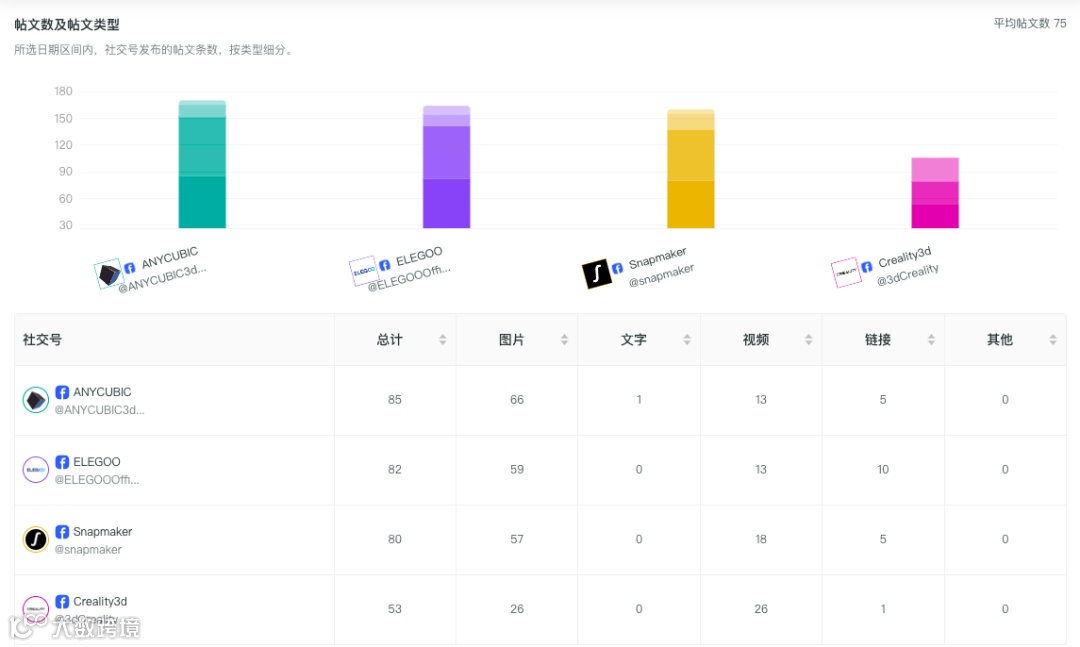Click Snapmaker video count 18

pos(761,539)
